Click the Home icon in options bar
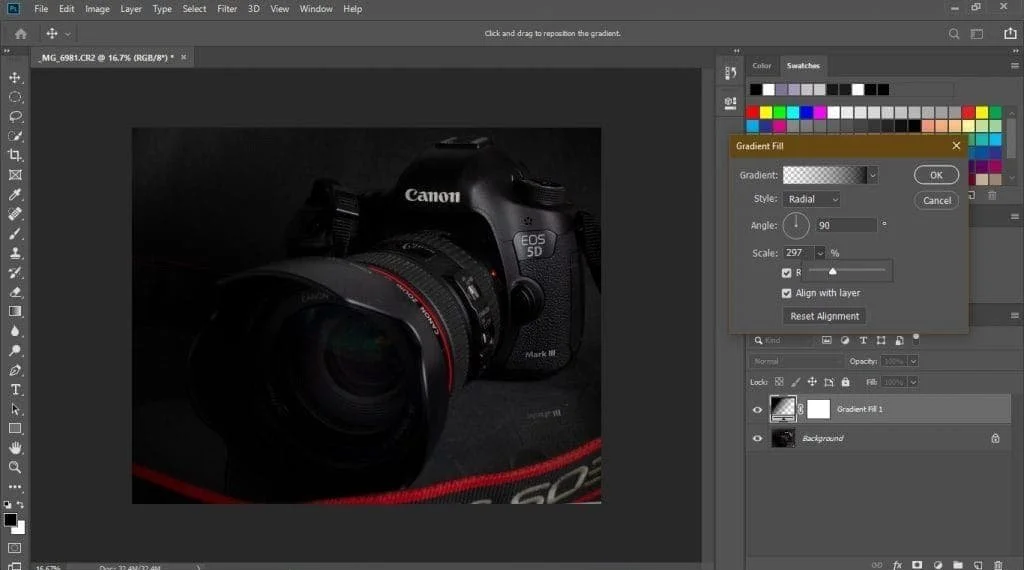 pos(21,33)
